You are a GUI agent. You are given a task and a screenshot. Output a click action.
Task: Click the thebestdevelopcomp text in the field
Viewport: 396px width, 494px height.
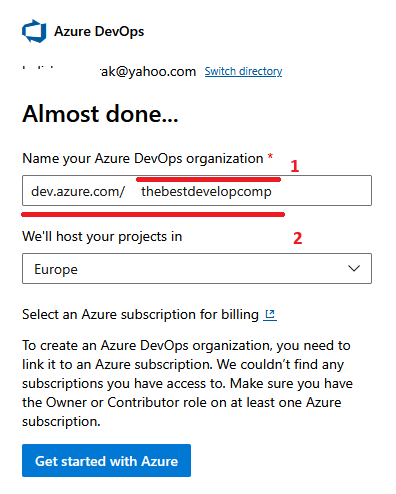click(206, 192)
